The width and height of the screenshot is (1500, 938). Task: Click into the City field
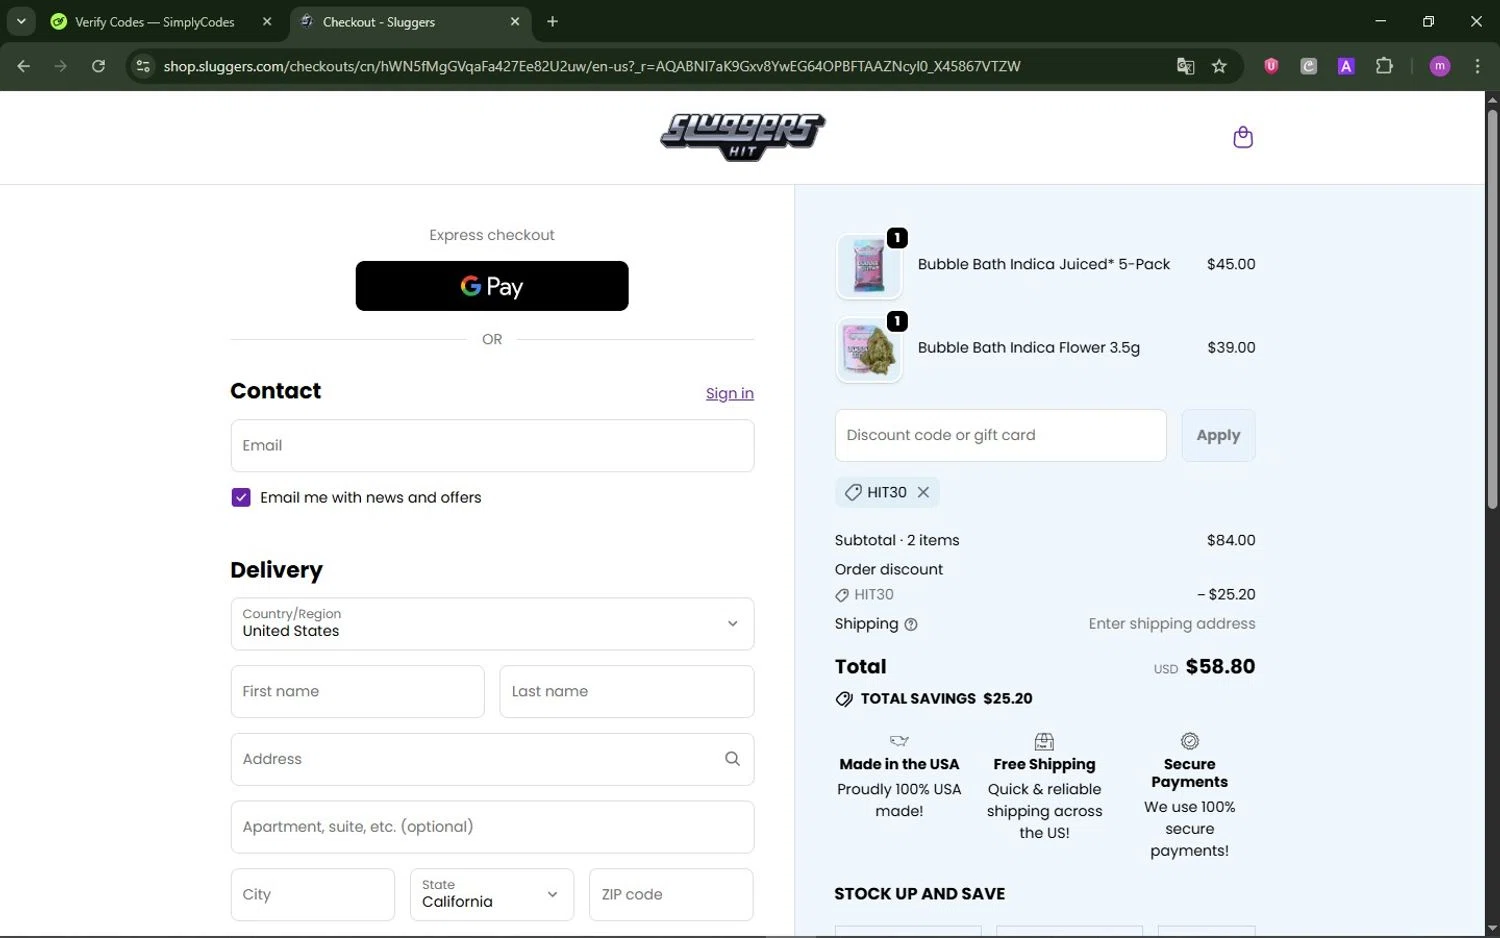pos(313,894)
